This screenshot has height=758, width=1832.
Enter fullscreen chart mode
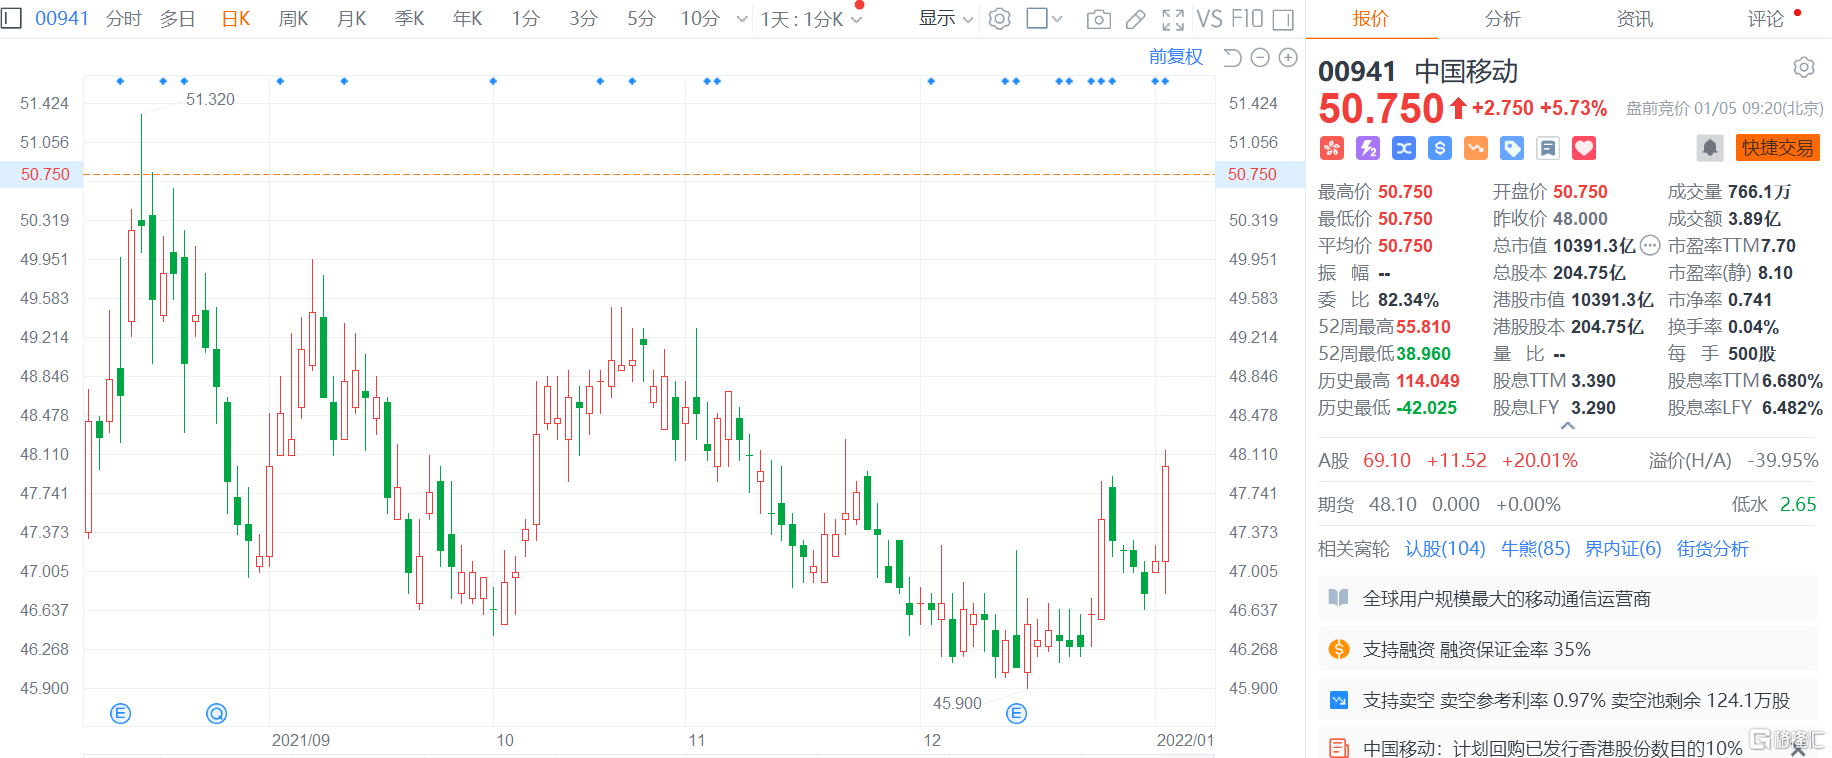(x=1173, y=19)
